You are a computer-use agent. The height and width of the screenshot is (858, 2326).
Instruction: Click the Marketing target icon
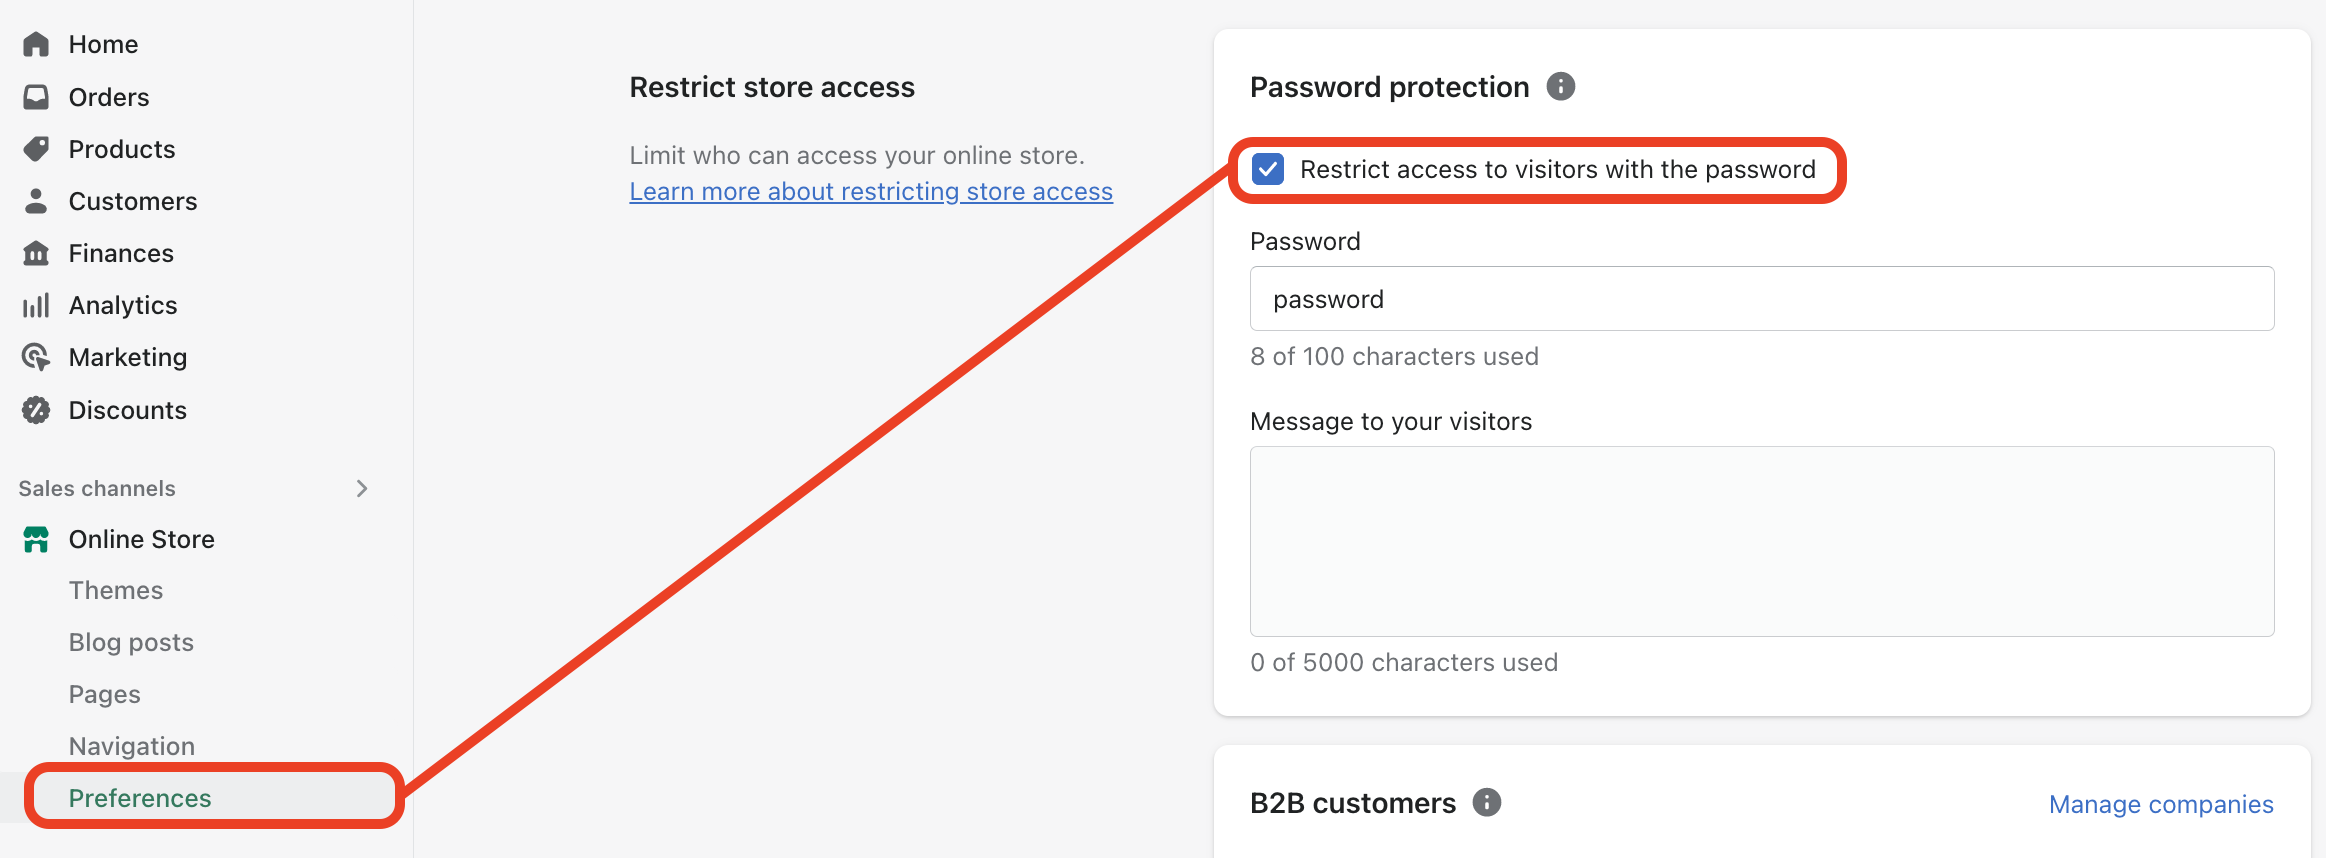coord(36,357)
